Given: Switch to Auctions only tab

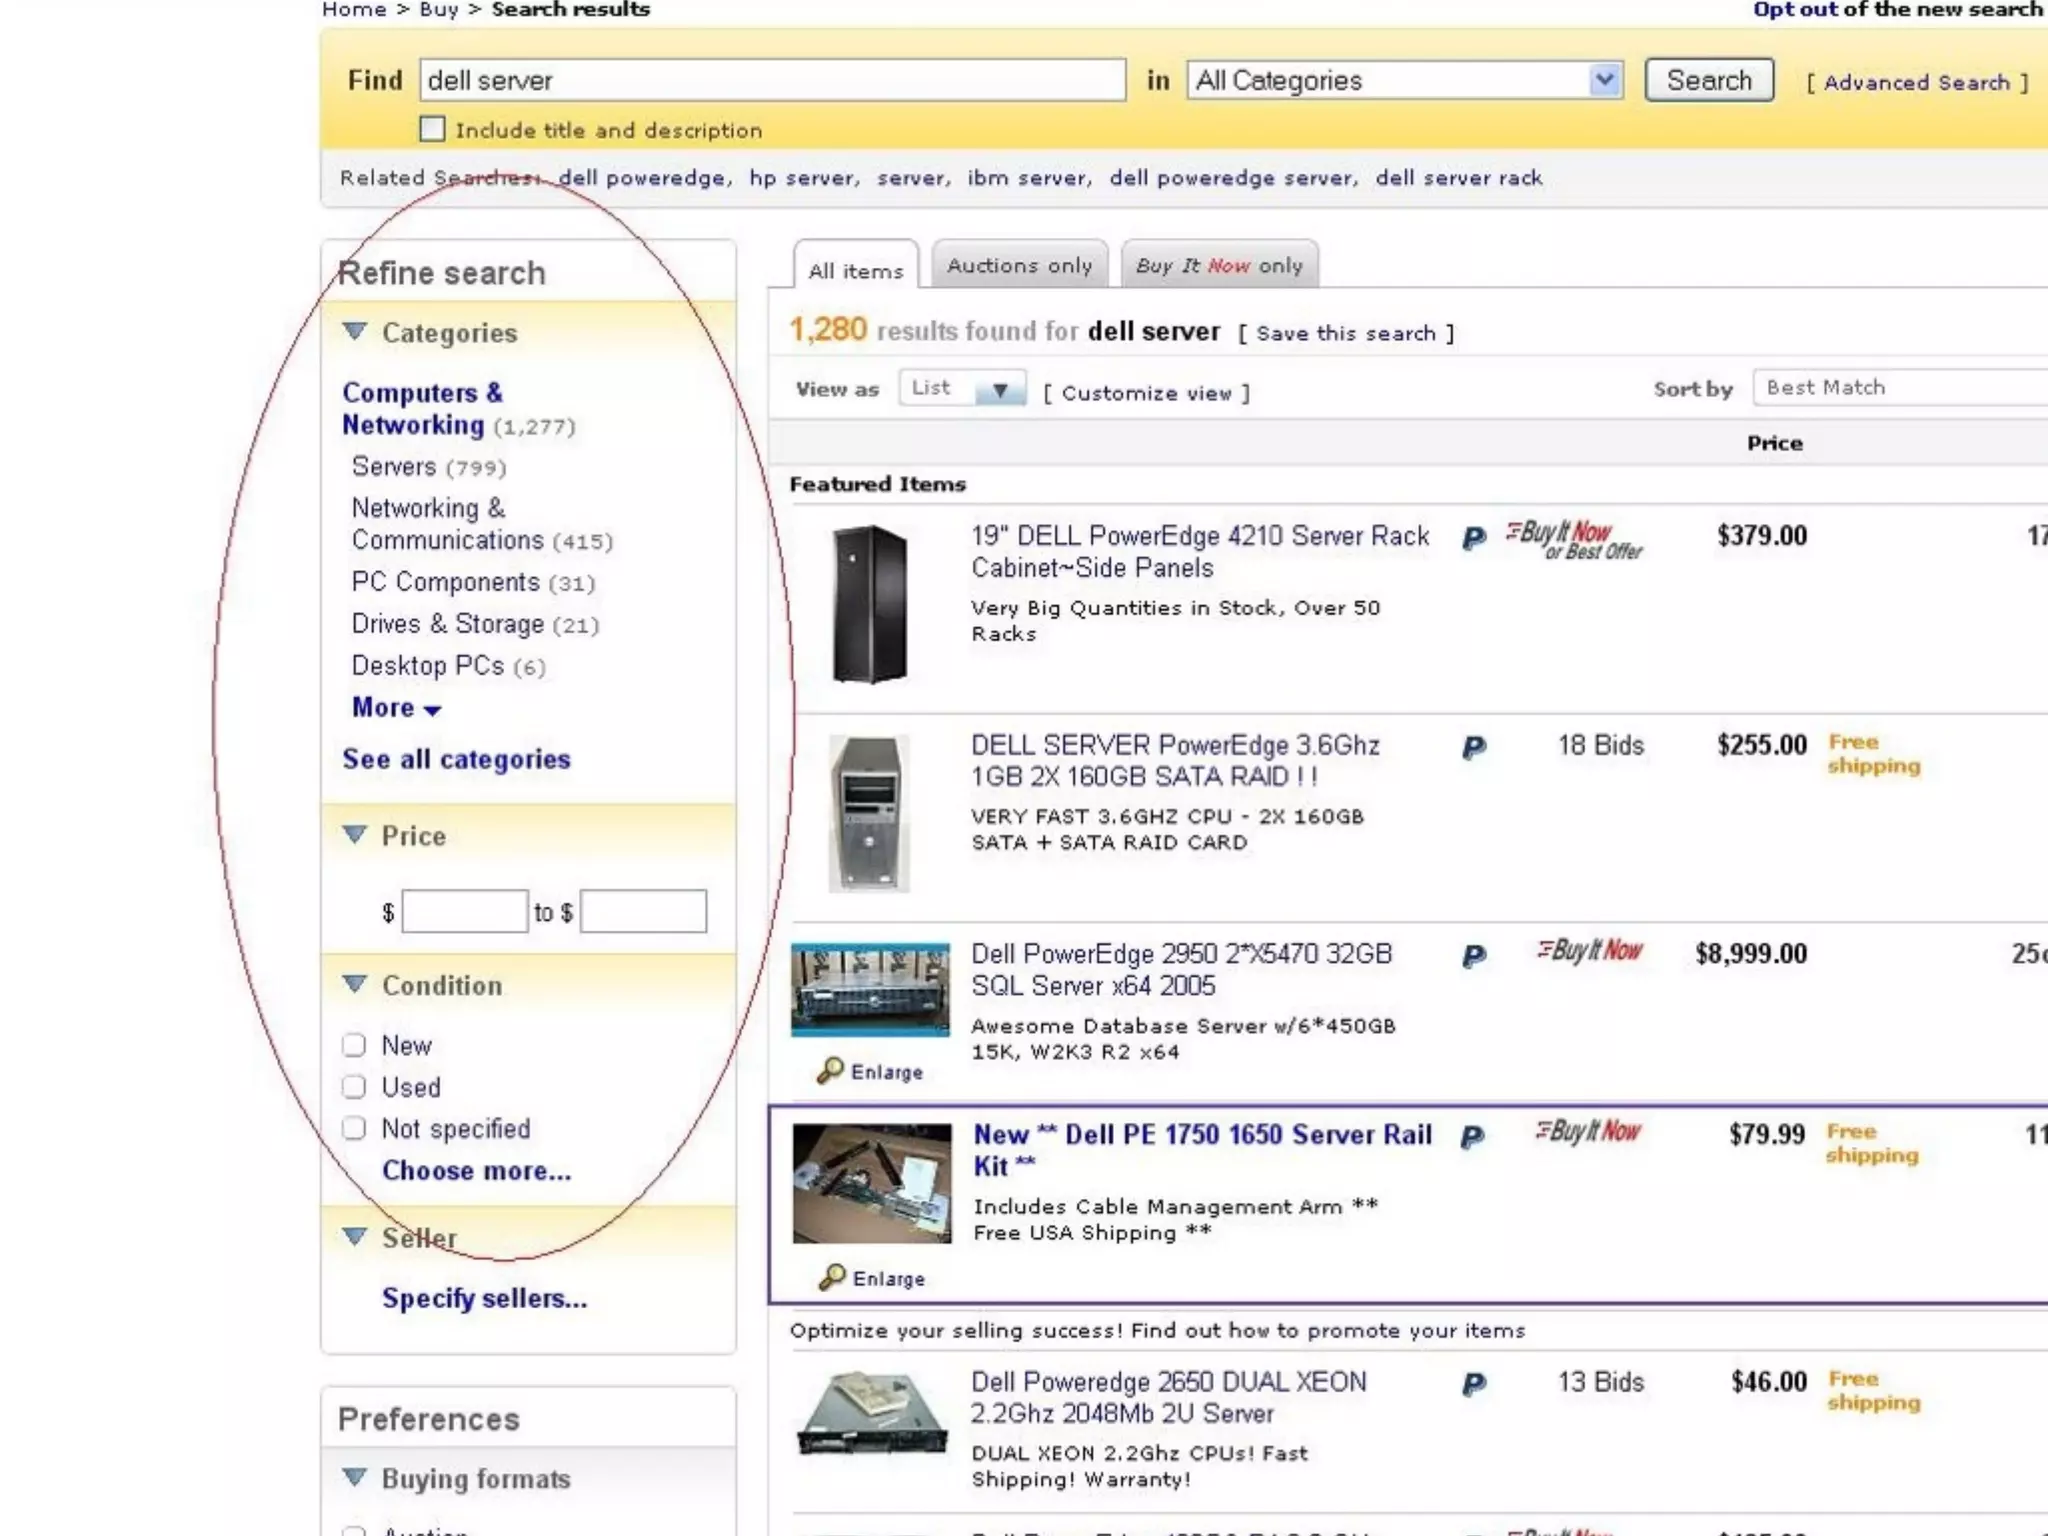Looking at the screenshot, I should click(x=1019, y=266).
